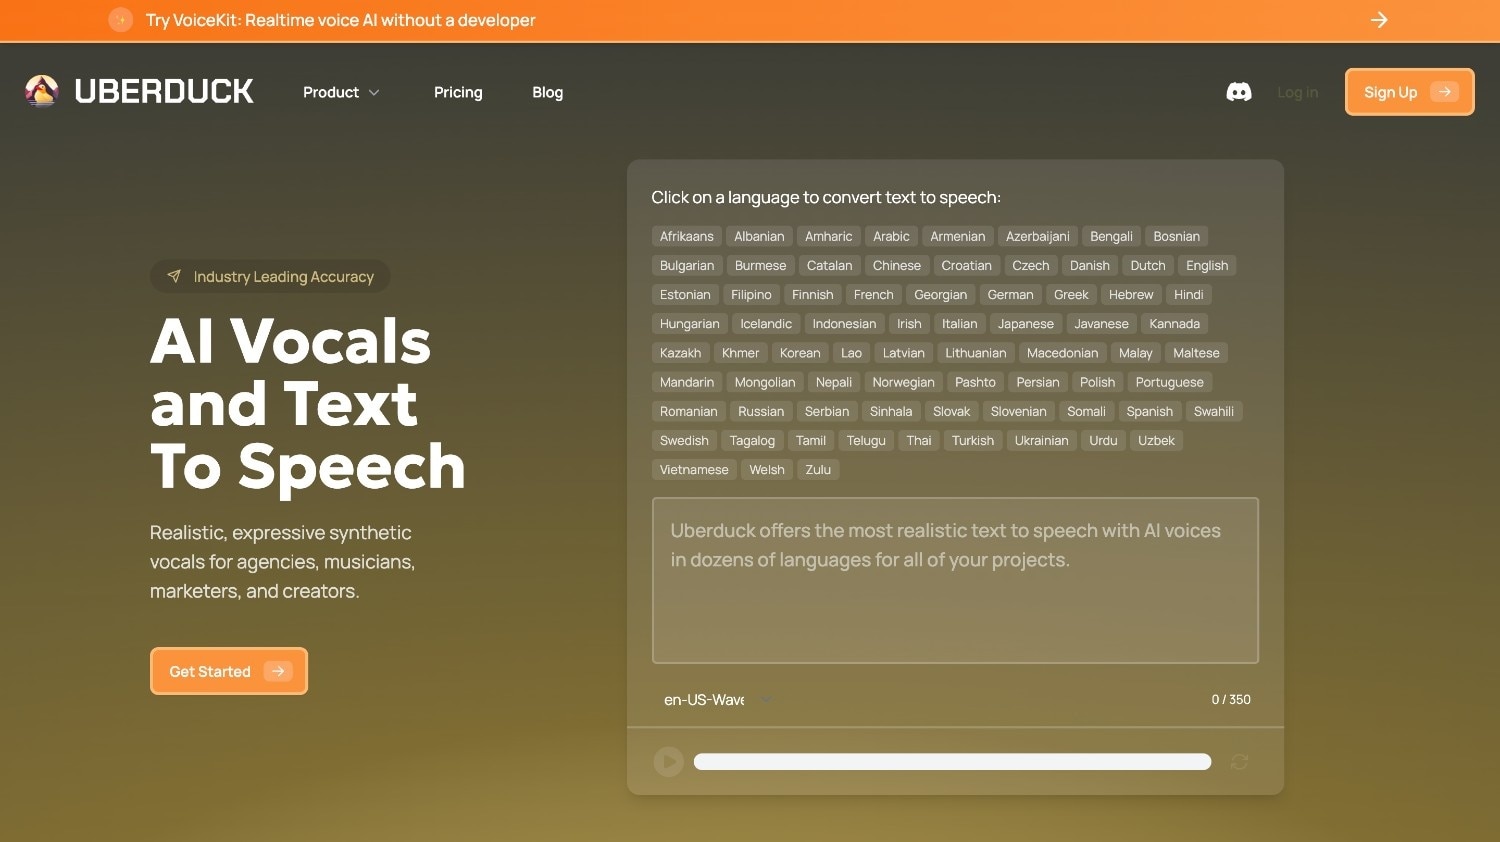Choose the Danish language tag
The image size is (1500, 842).
(x=1090, y=266)
